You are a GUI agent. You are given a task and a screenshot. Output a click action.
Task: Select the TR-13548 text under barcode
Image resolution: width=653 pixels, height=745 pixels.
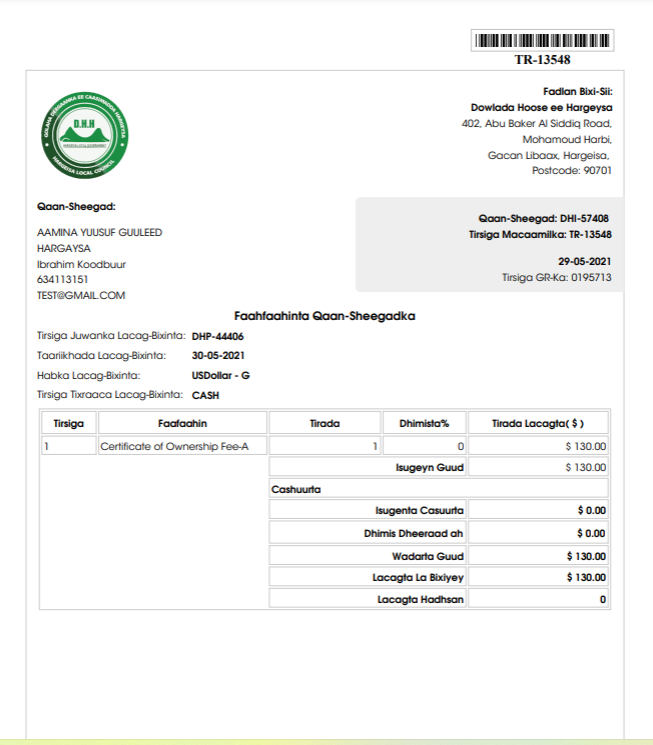[x=542, y=60]
